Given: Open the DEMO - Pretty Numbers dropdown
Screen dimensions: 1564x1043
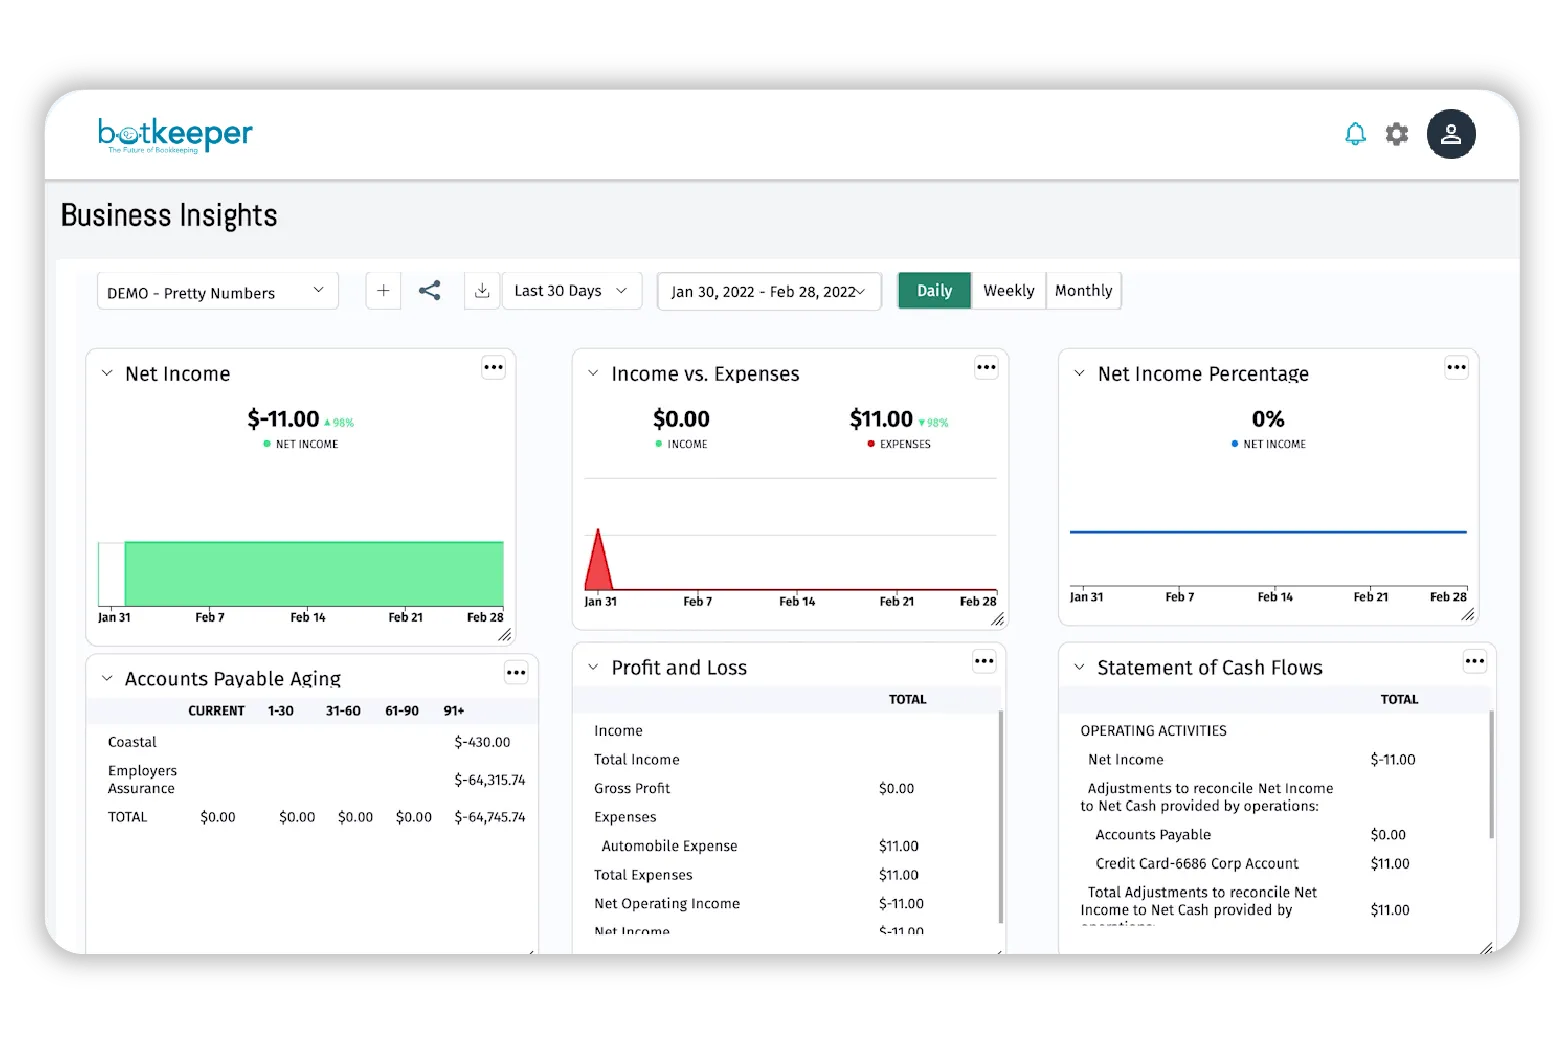Looking at the screenshot, I should [217, 292].
